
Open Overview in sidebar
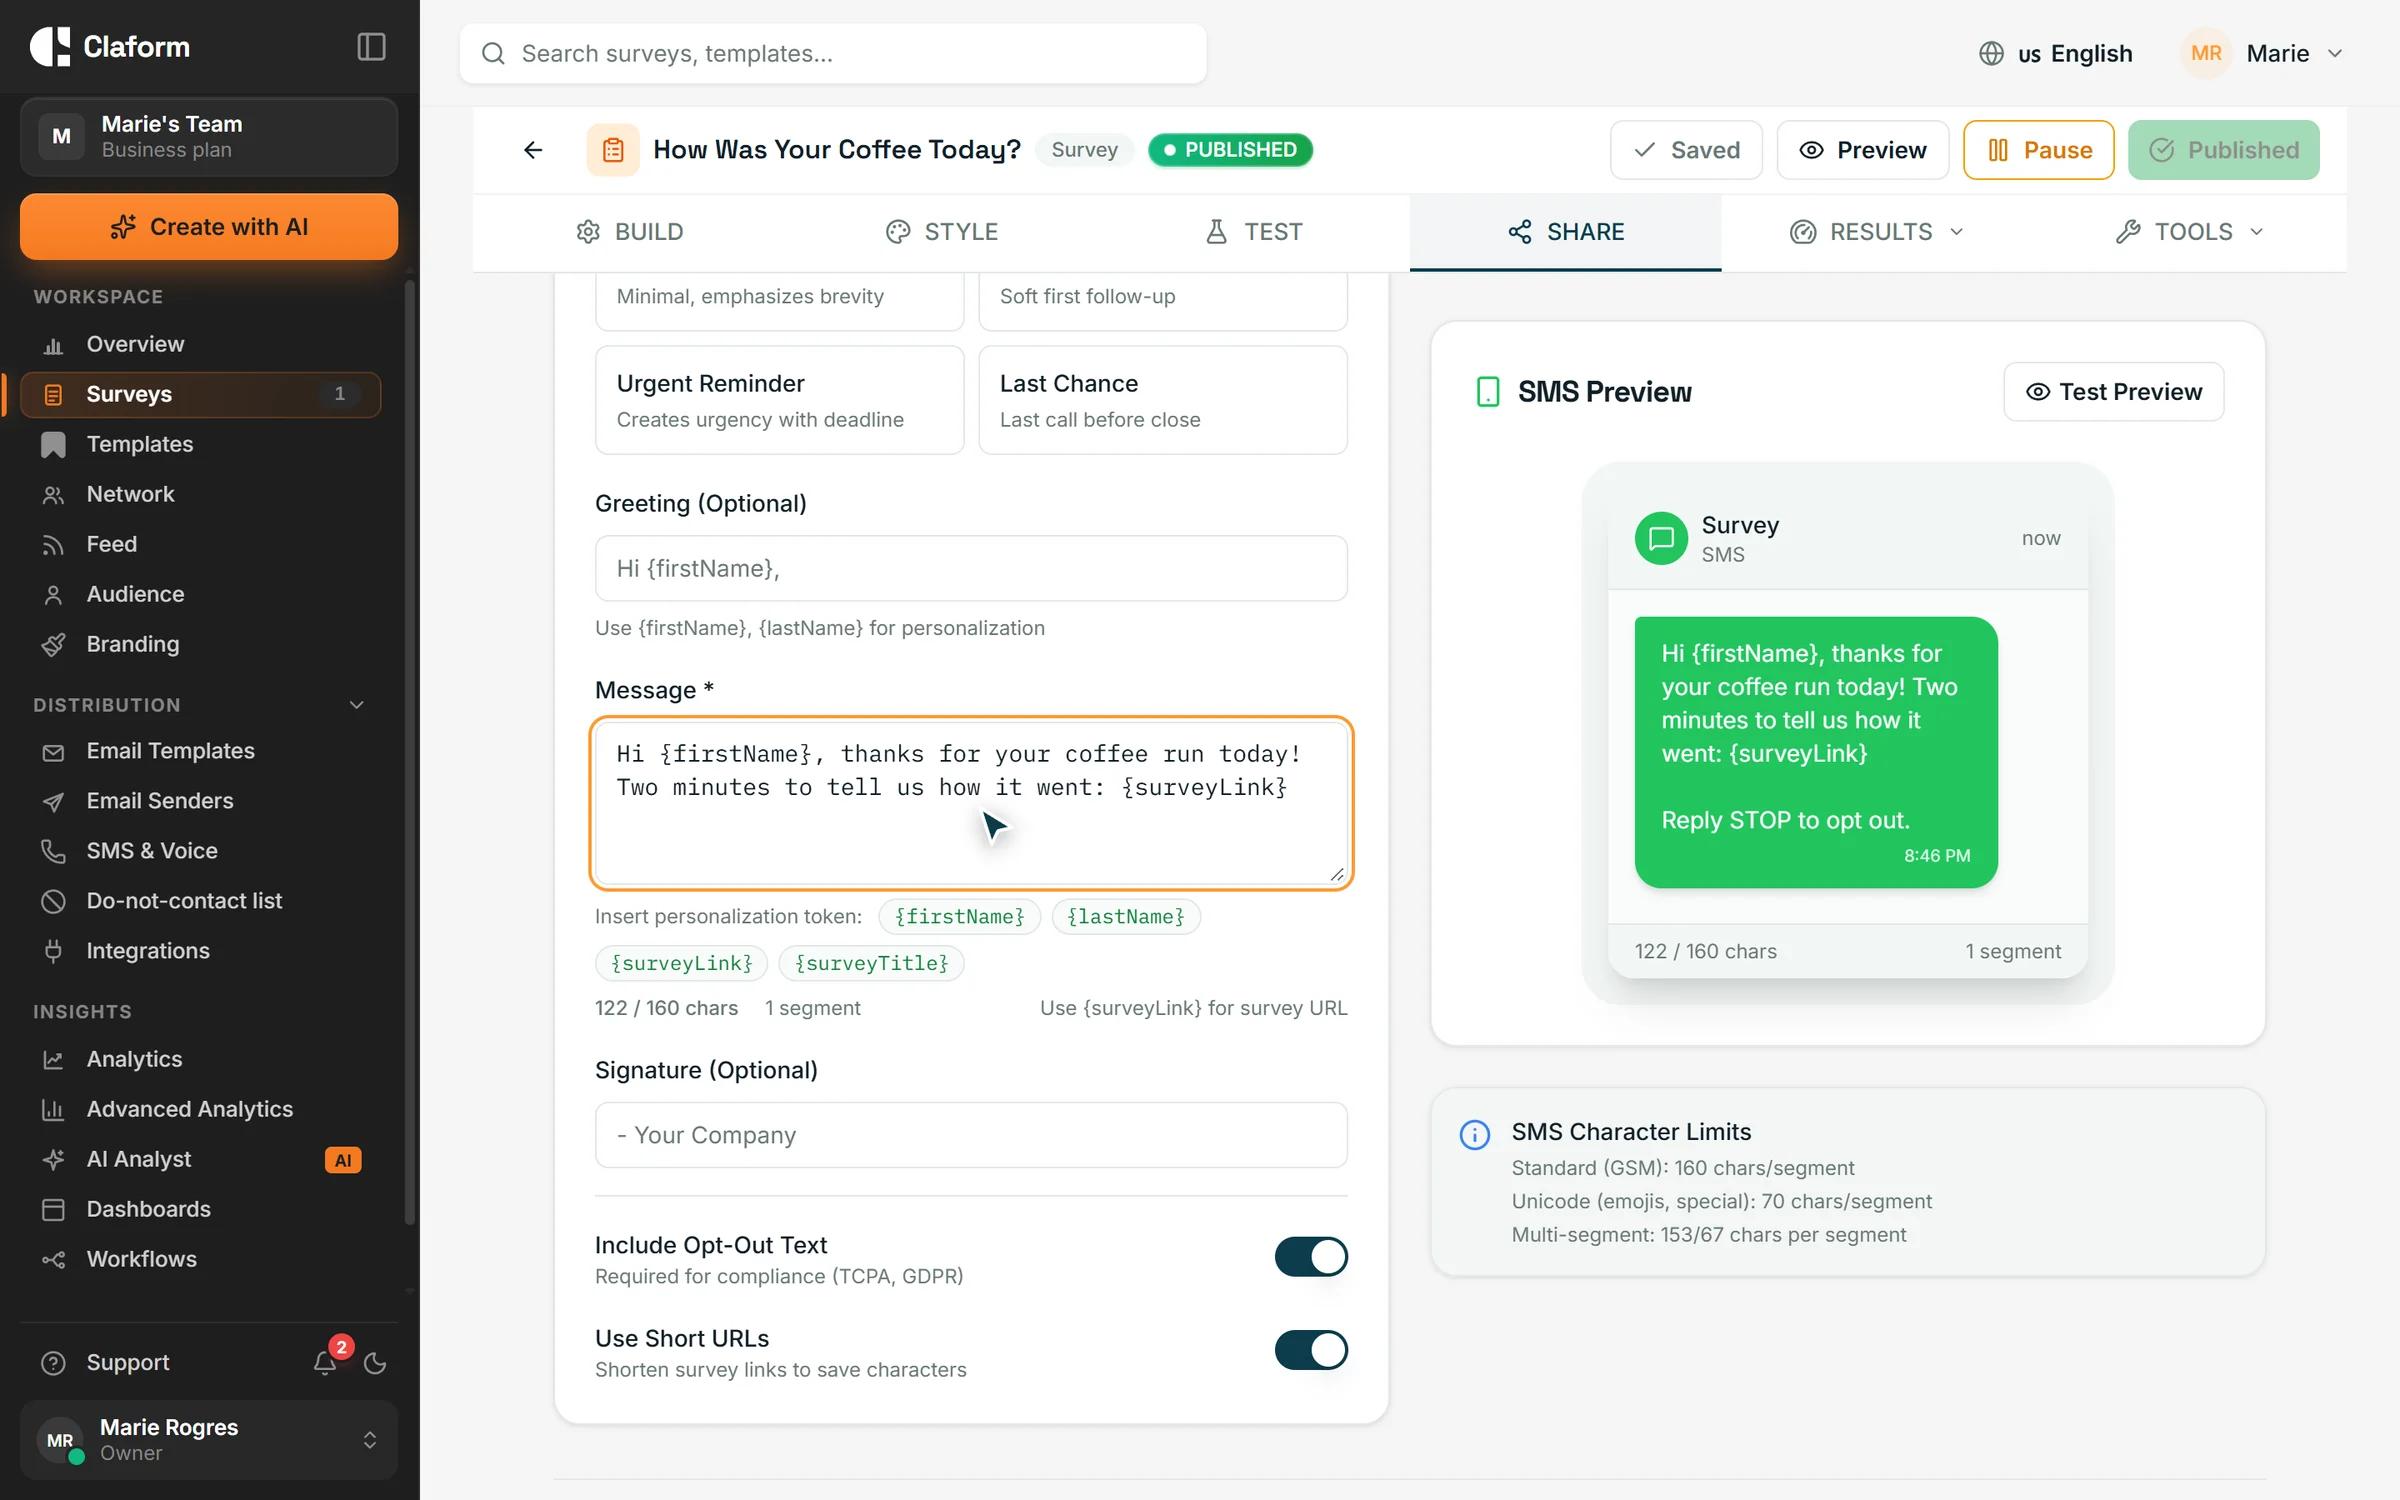pyautogui.click(x=200, y=344)
